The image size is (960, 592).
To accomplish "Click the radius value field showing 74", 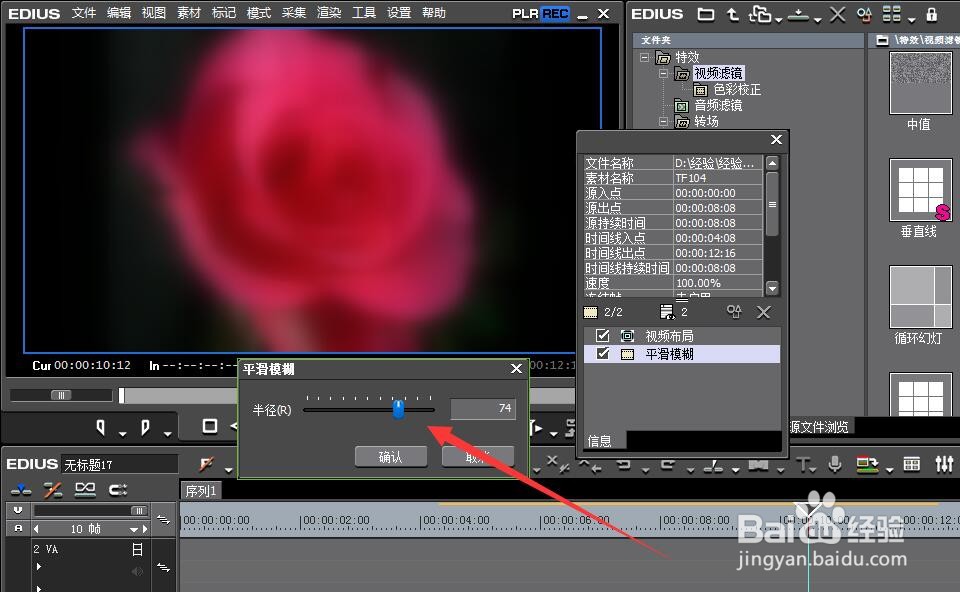I will 483,408.
